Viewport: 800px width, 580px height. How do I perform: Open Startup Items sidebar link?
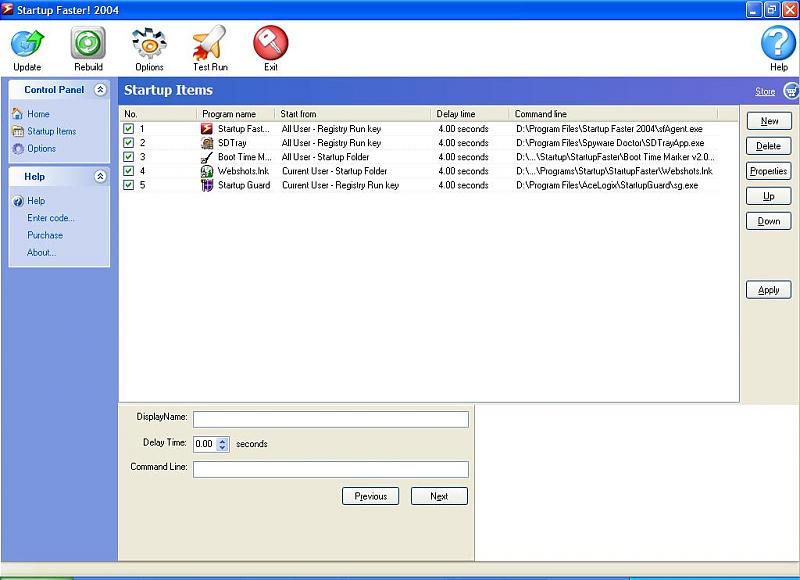52,131
